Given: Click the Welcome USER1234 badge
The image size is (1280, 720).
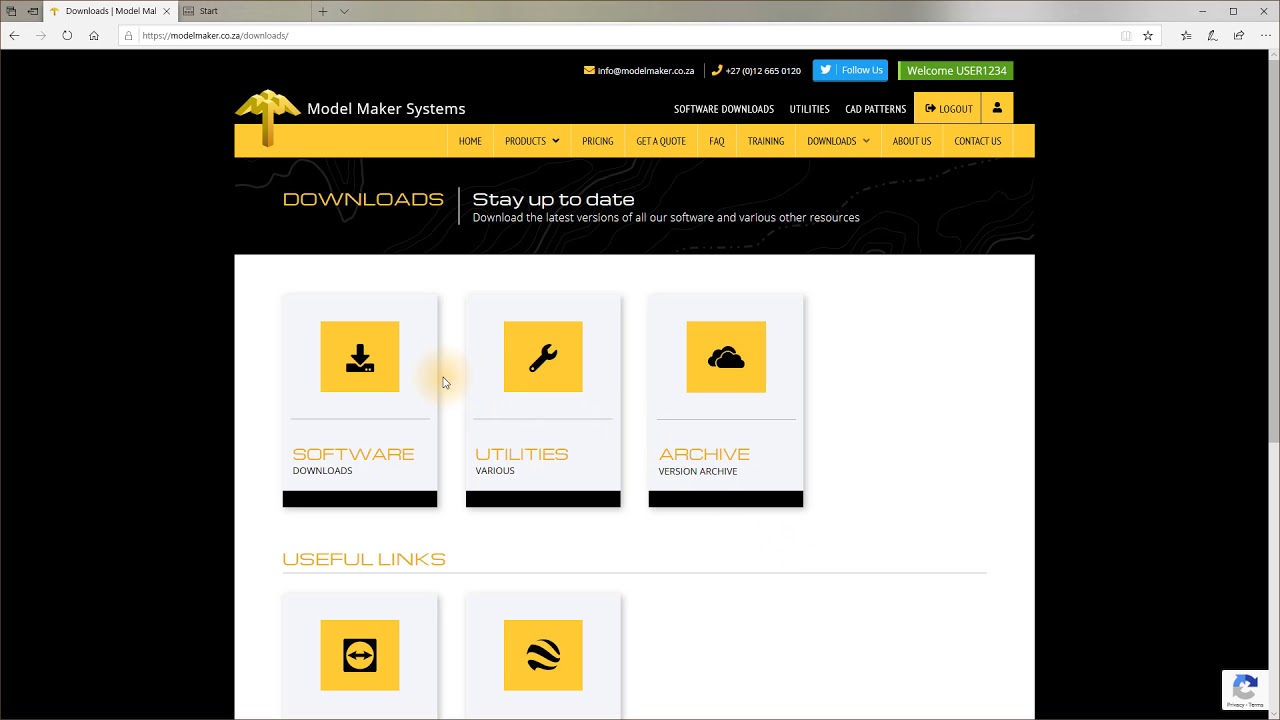Looking at the screenshot, I should click(x=957, y=70).
